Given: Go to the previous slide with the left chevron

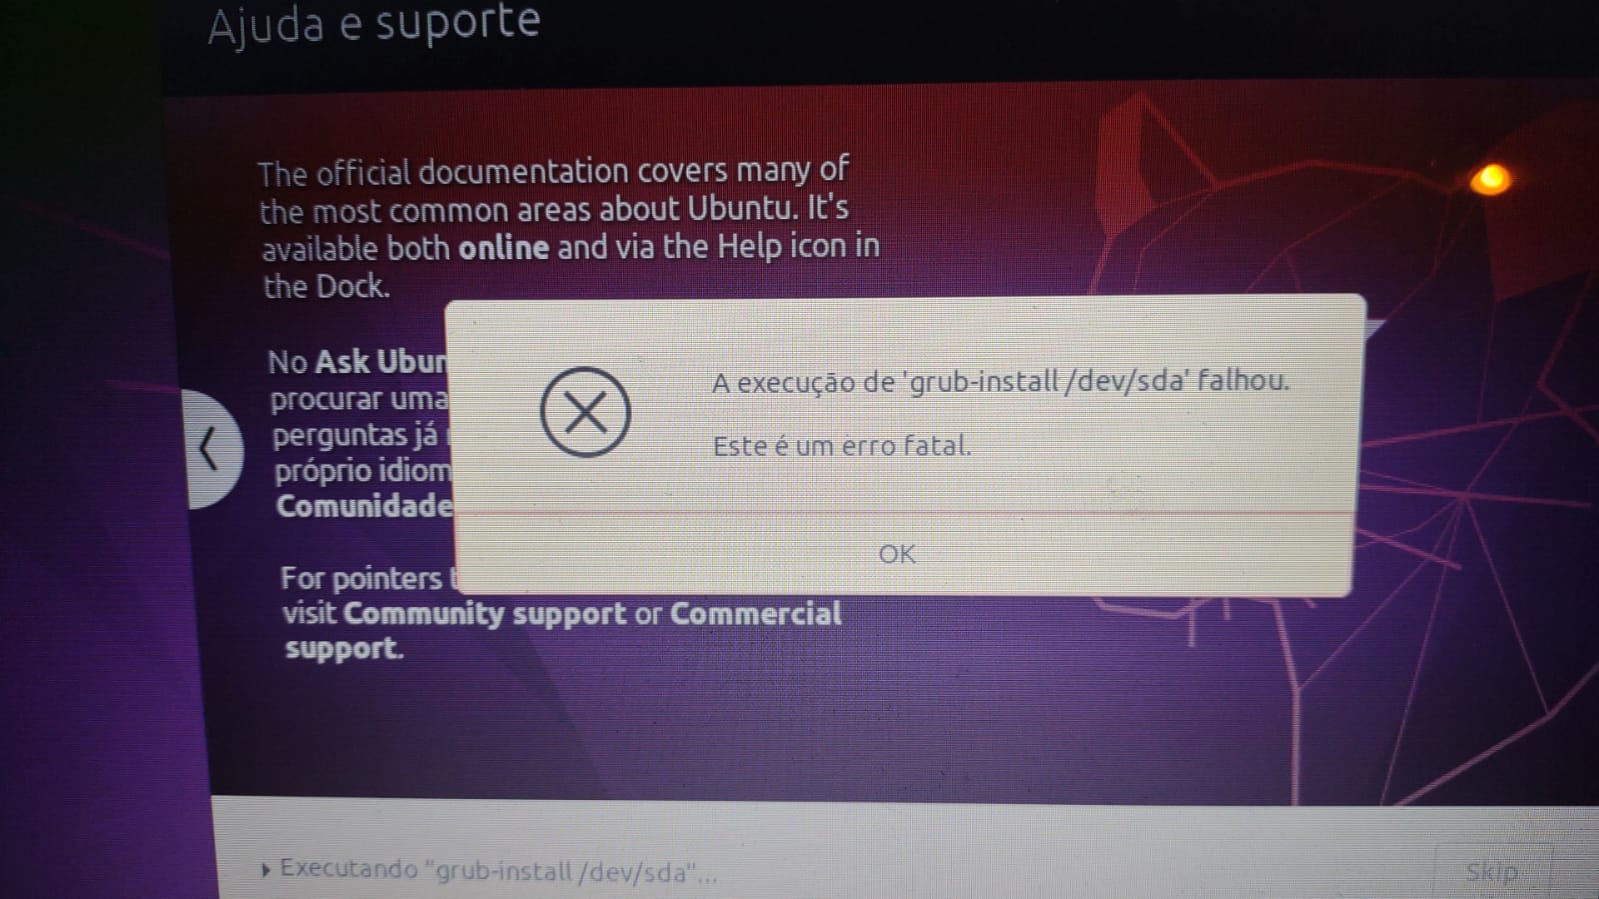Looking at the screenshot, I should pyautogui.click(x=210, y=449).
